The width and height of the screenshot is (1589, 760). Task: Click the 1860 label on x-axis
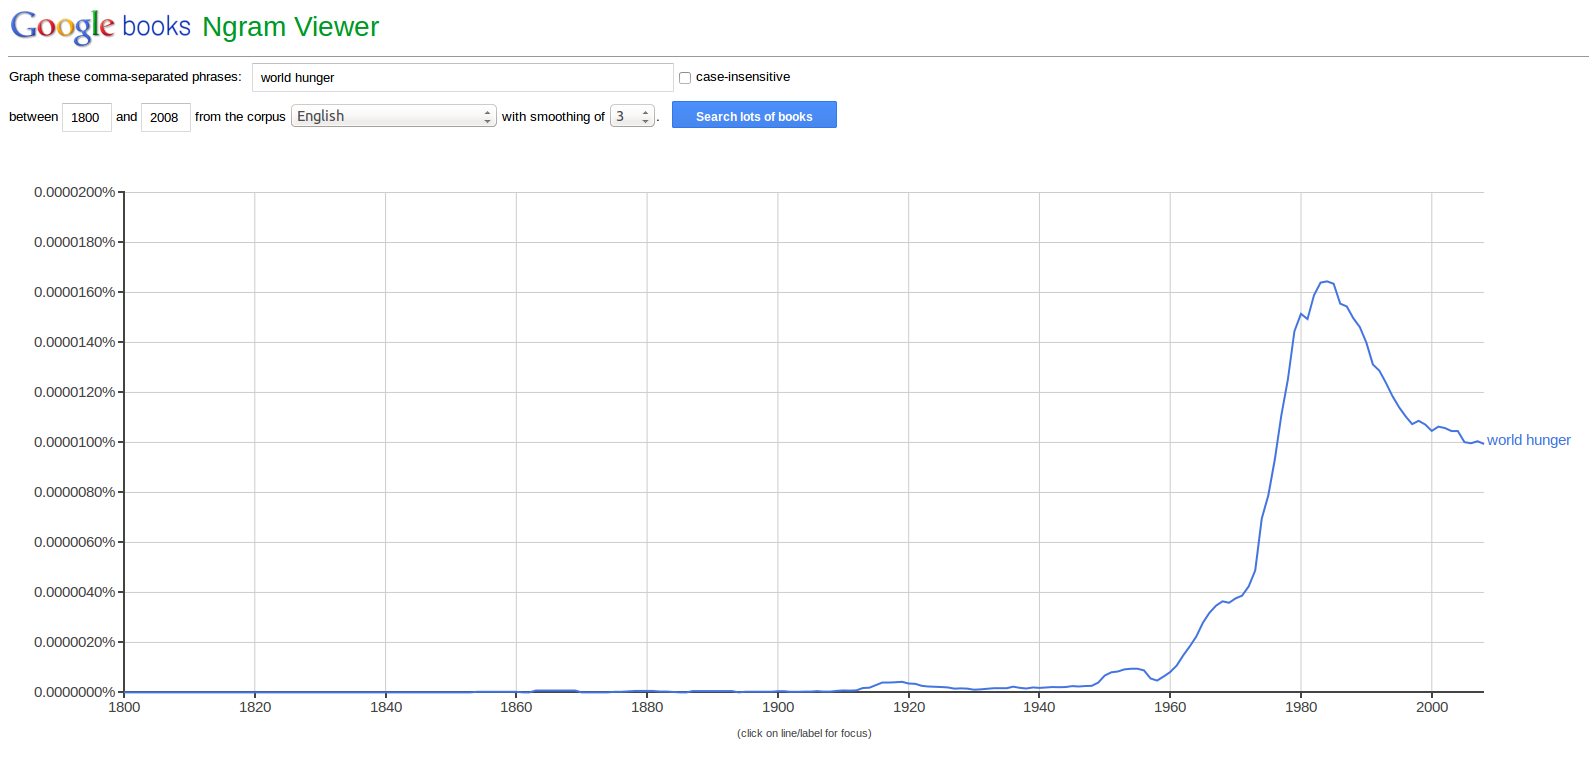tap(516, 707)
